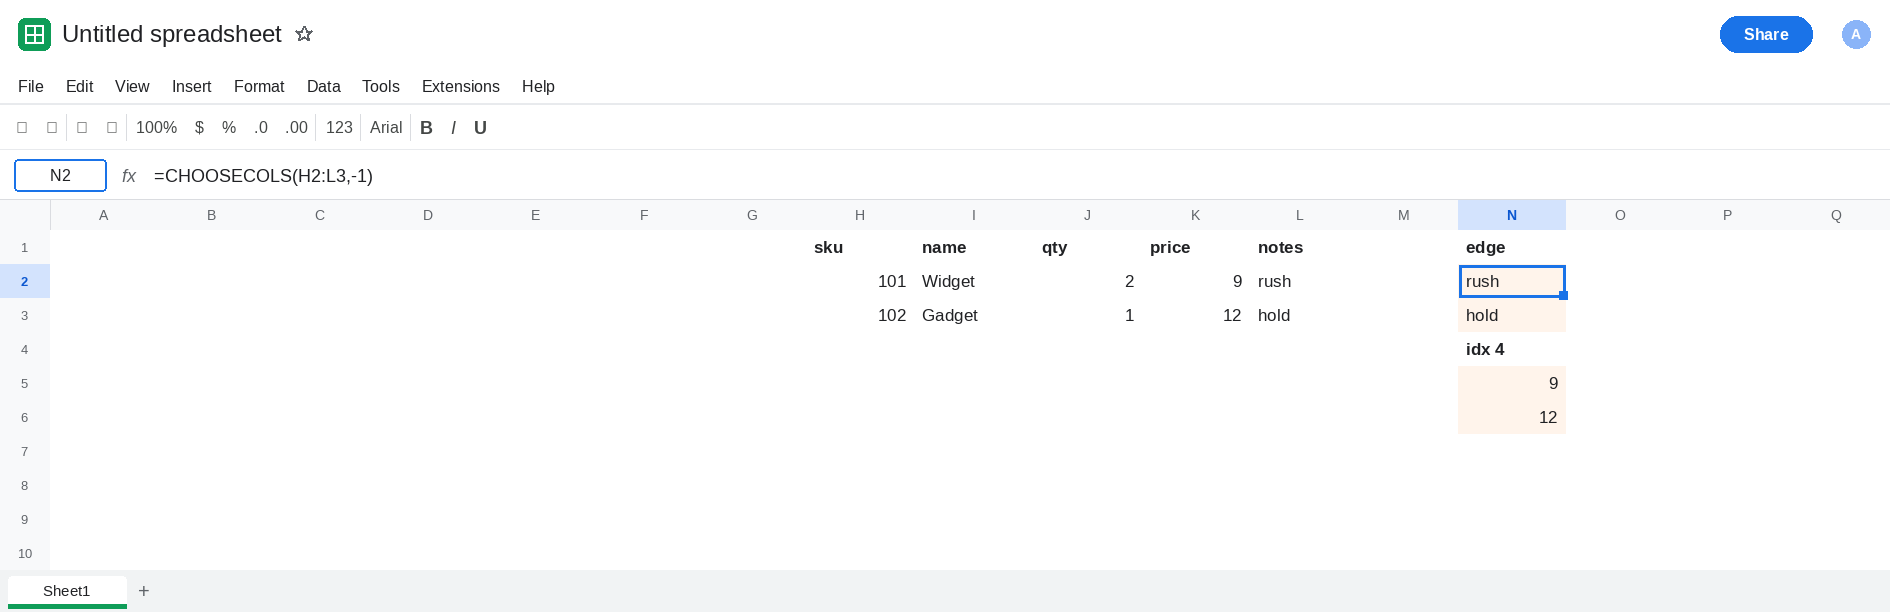Screen dimensions: 1890x612
Task: Open the 100% zoom dropdown
Action: pyautogui.click(x=156, y=128)
